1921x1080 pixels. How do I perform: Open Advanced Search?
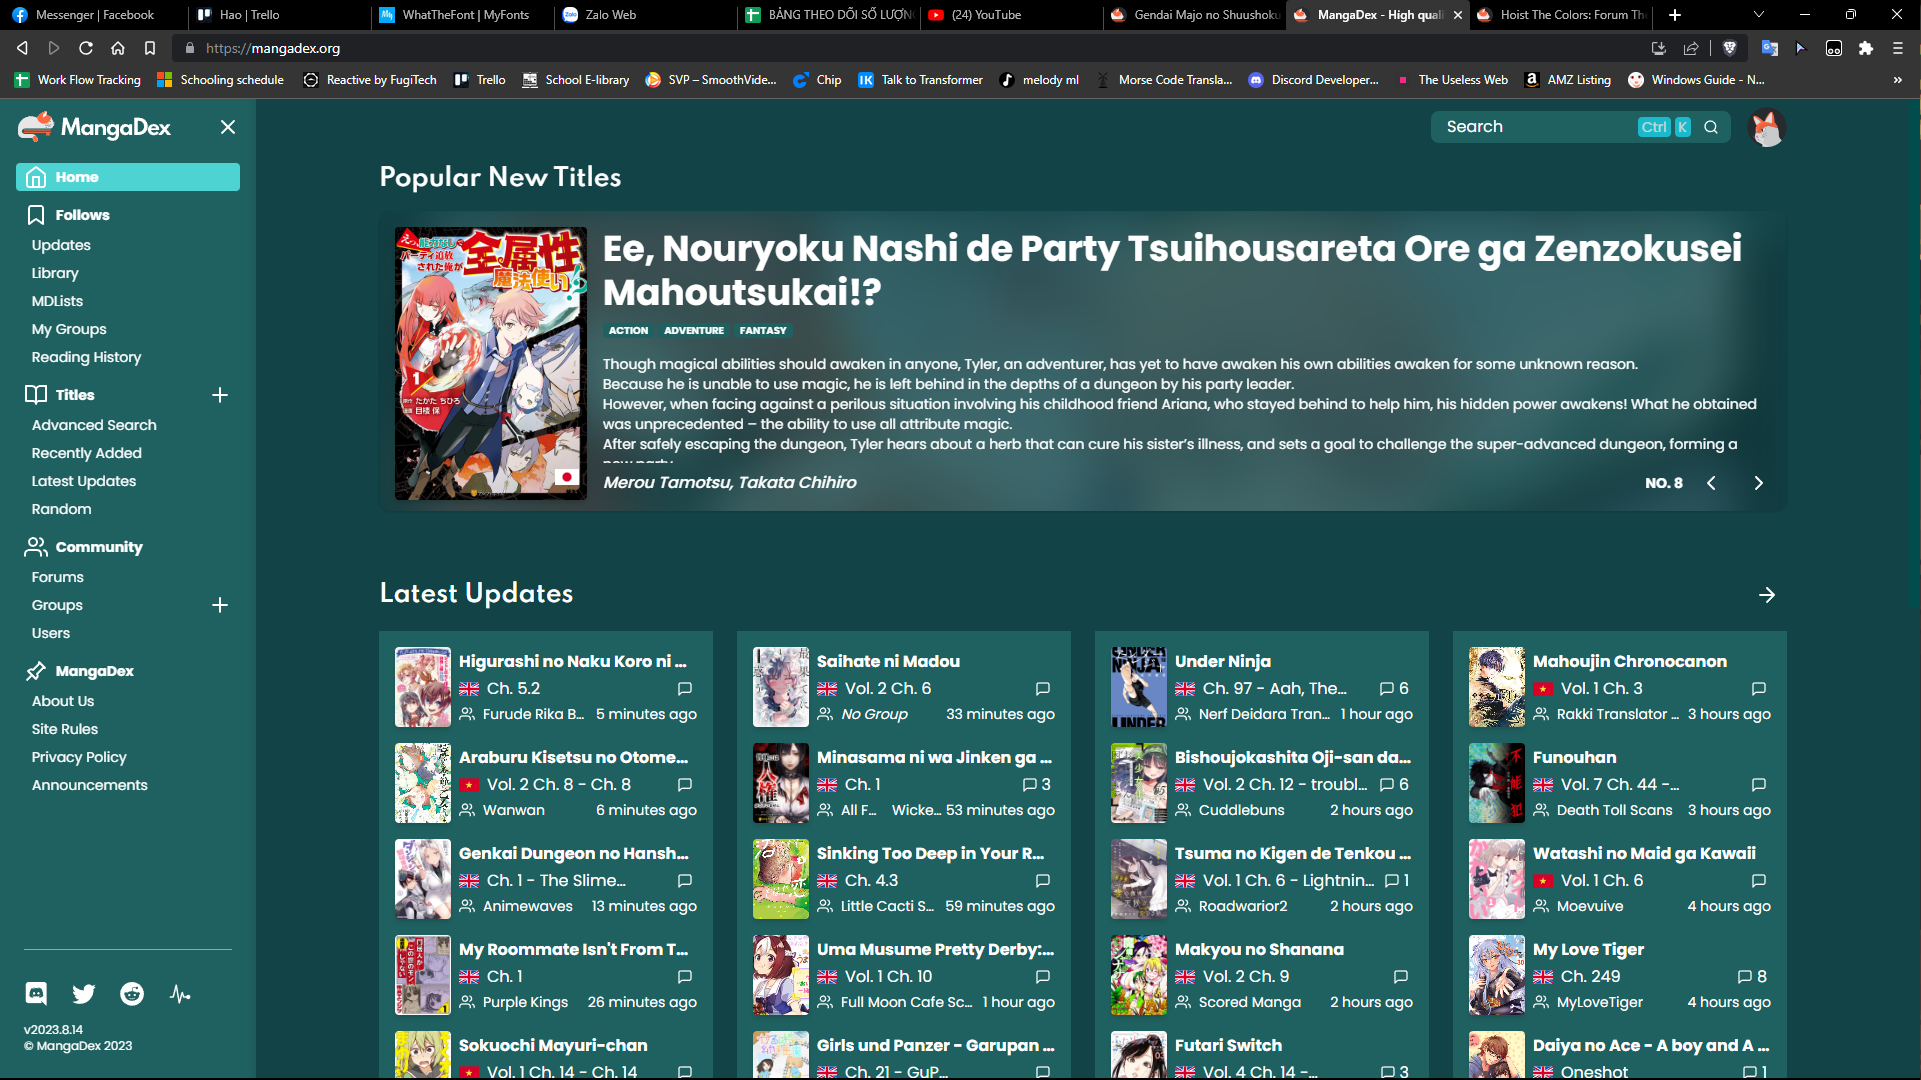94,425
